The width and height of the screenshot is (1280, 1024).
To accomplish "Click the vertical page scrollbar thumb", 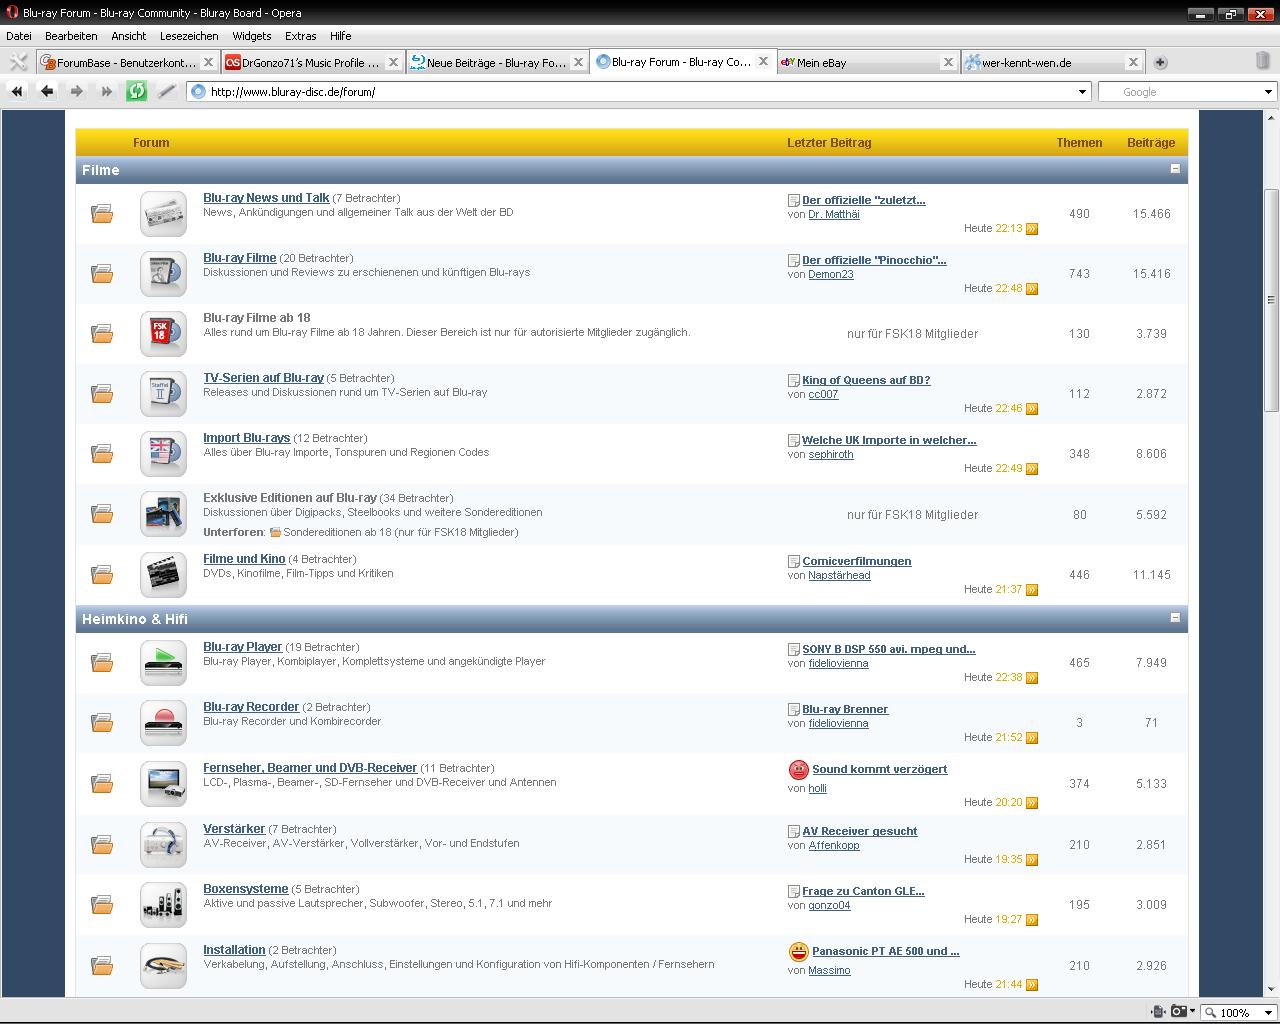I will tap(1271, 300).
